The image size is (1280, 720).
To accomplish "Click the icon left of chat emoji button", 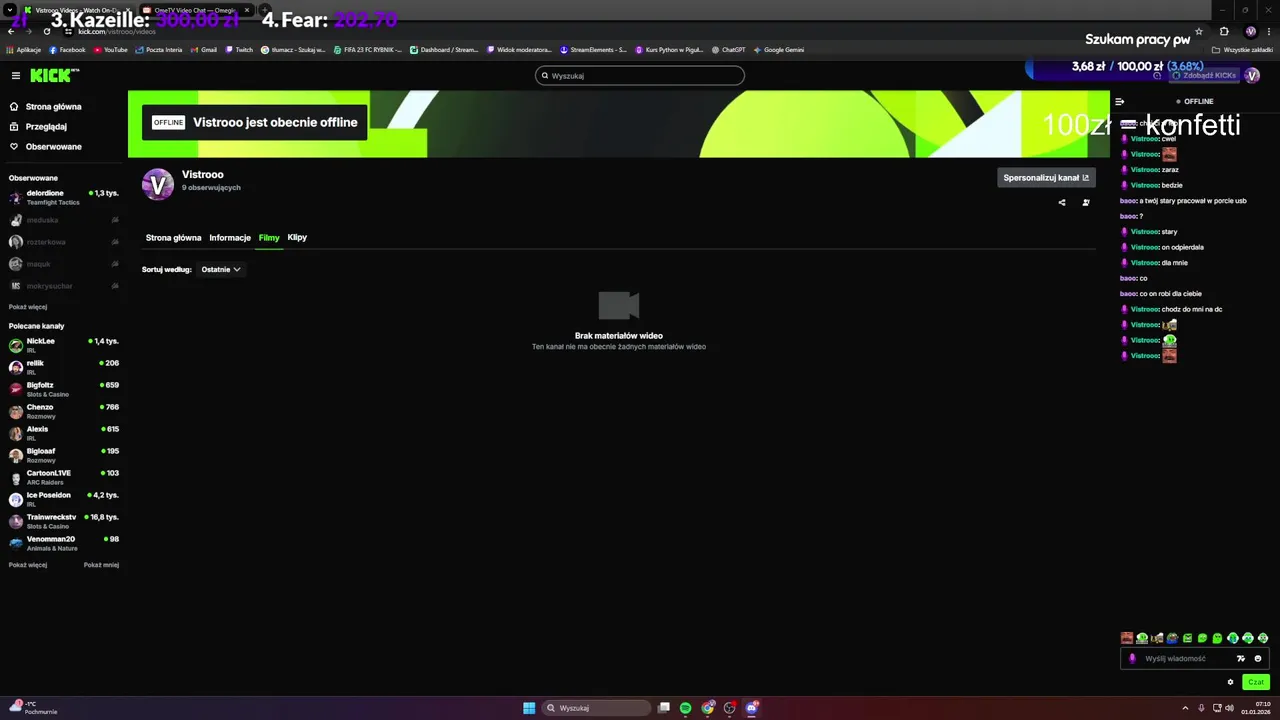I will pos(1241,658).
